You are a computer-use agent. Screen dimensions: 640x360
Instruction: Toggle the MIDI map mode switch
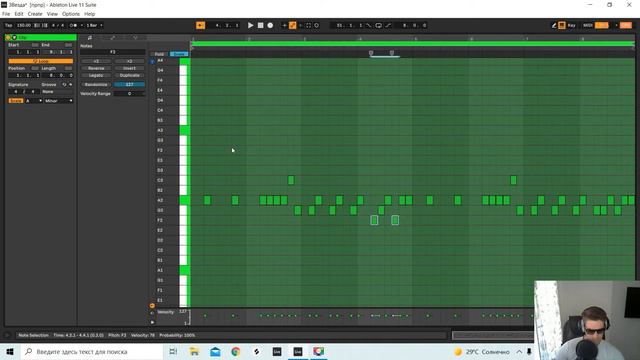click(x=588, y=25)
